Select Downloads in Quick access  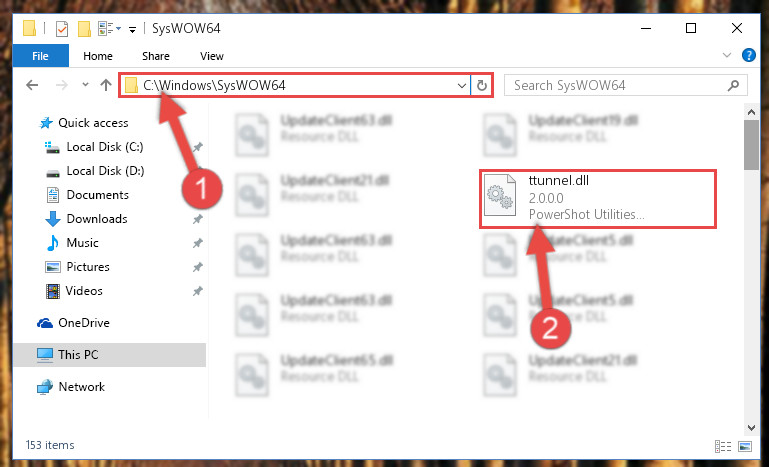97,219
